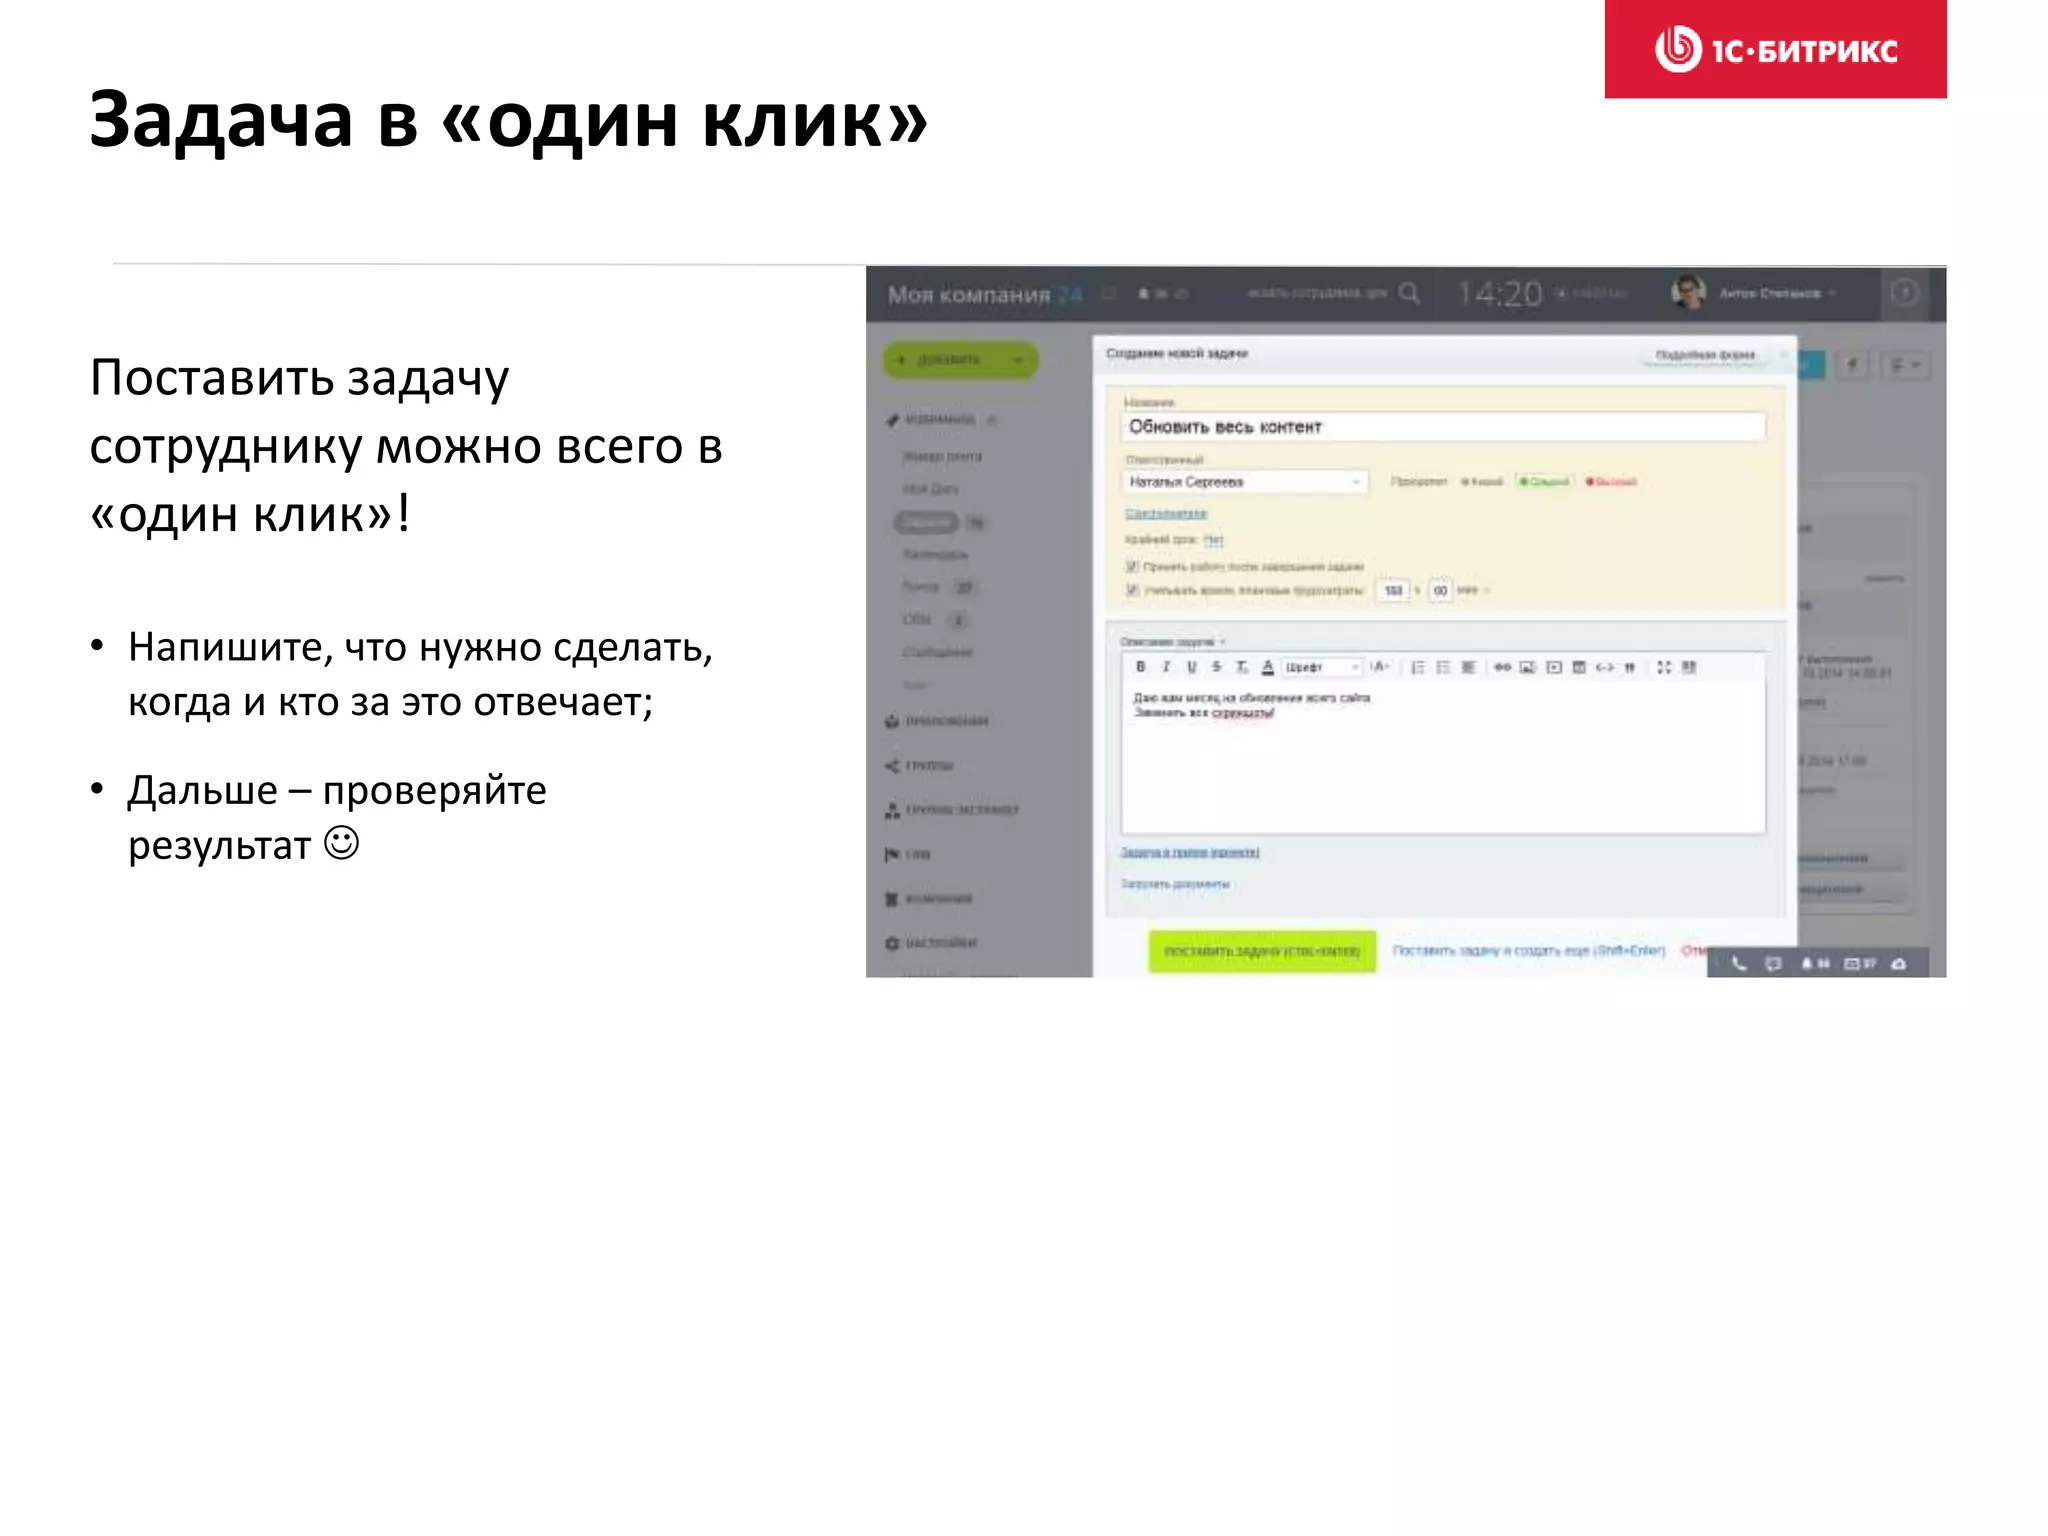Open the user profile avatar menu
Image resolution: width=2048 pixels, height=1536 pixels.
coord(1689,293)
